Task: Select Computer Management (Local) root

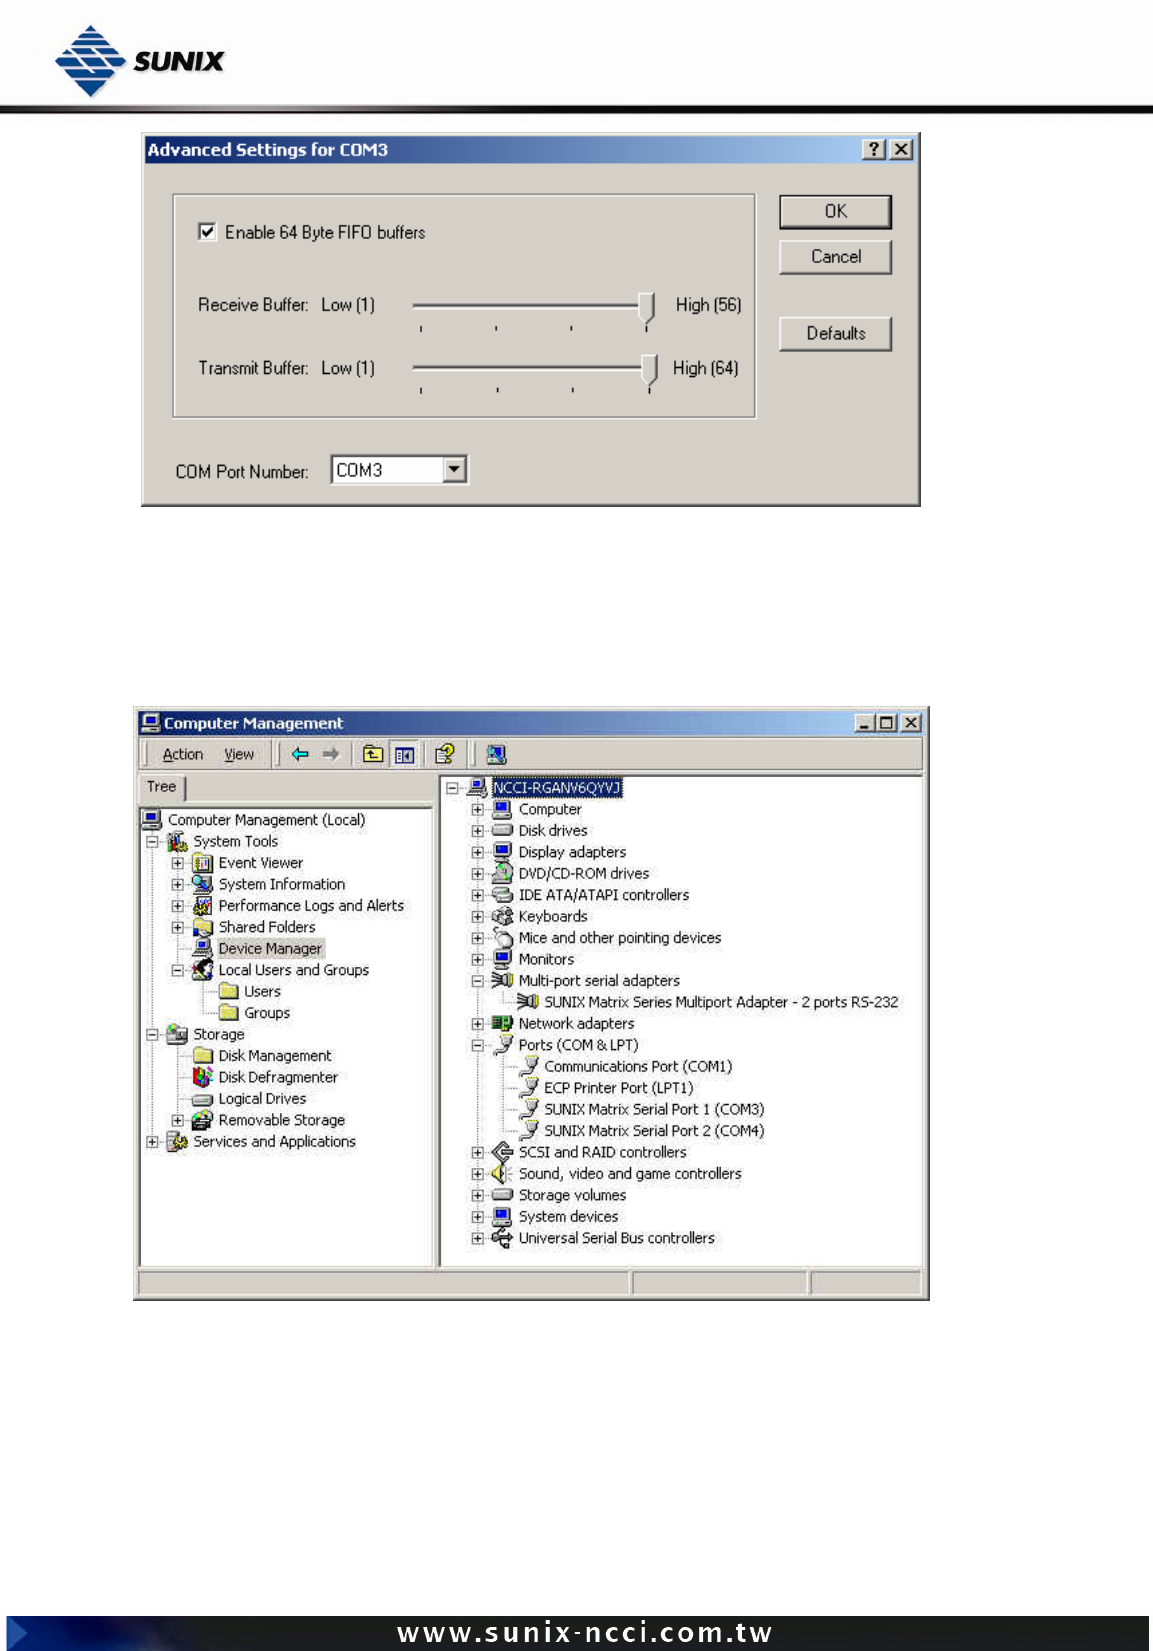Action: pyautogui.click(x=266, y=820)
